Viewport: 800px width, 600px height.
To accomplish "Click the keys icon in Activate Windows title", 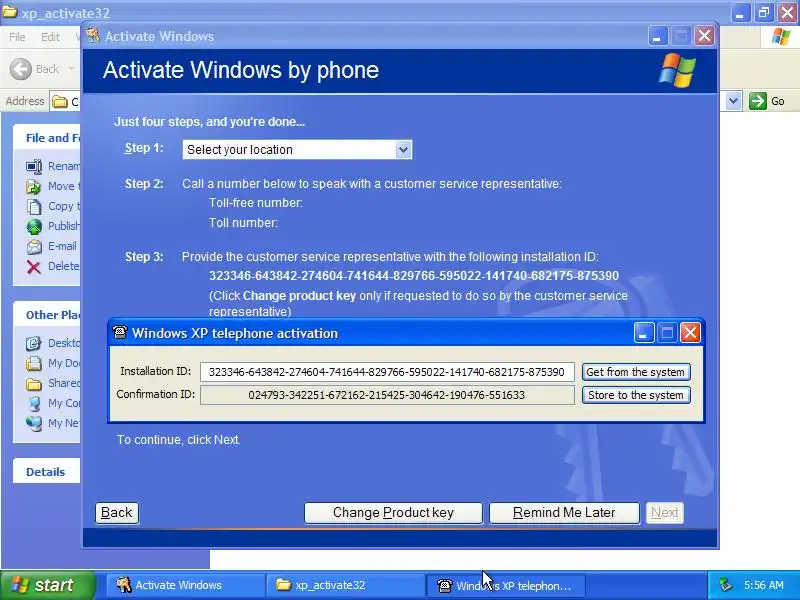I will (93, 36).
